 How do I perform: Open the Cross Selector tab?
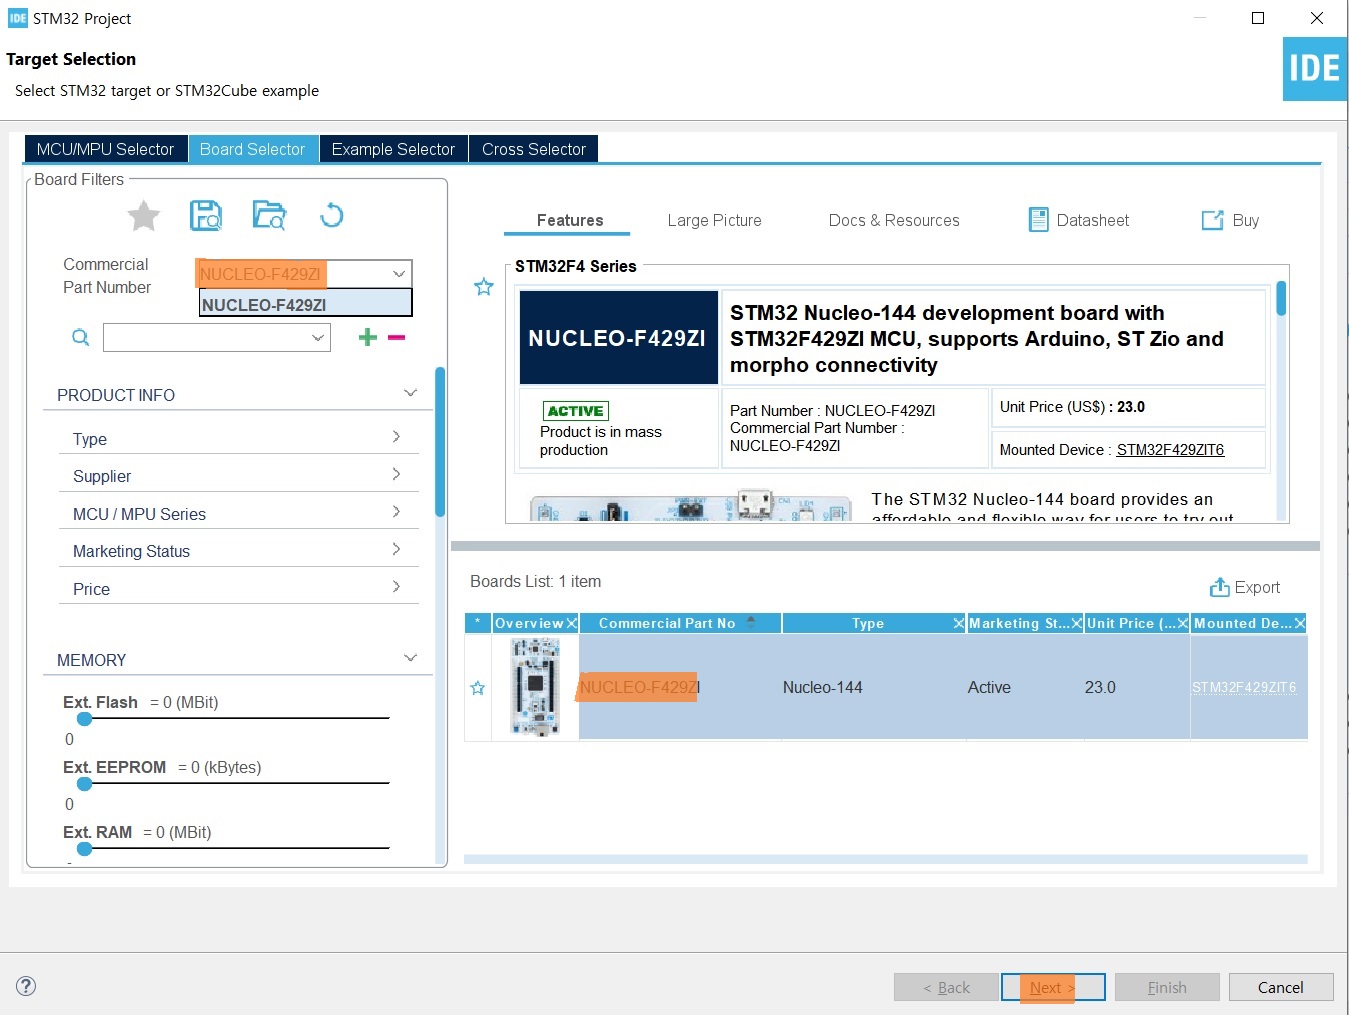pyautogui.click(x=534, y=149)
